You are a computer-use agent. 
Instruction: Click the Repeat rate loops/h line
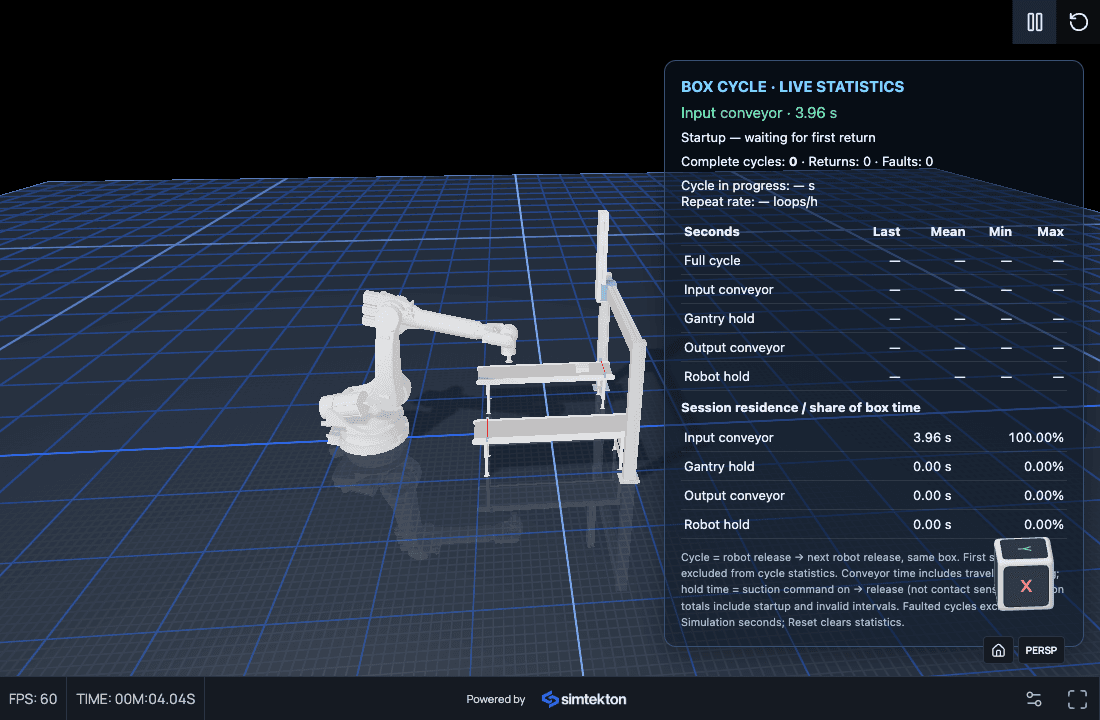click(749, 202)
